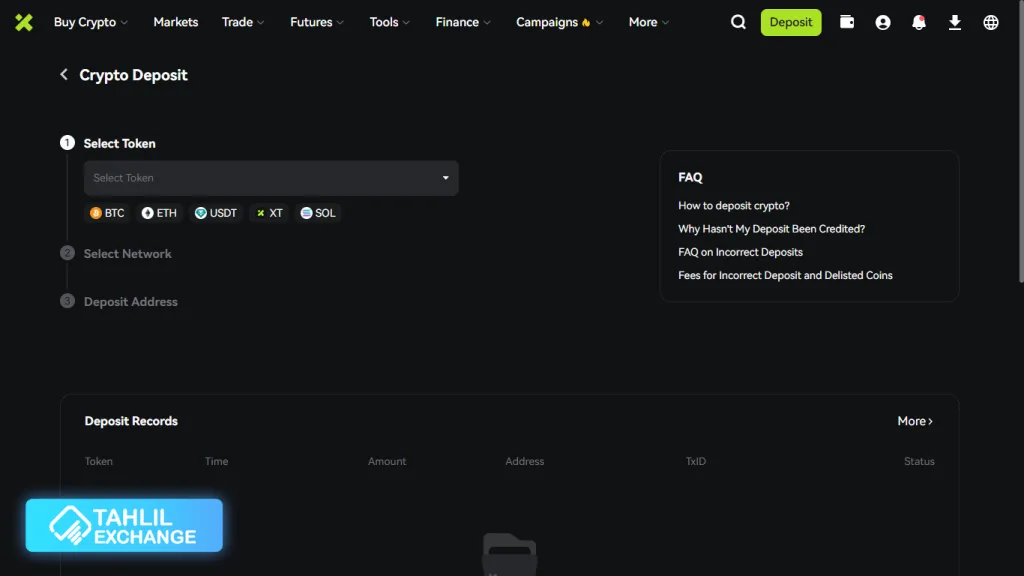1024x576 pixels.
Task: Click the download app icon
Action: coord(955,22)
